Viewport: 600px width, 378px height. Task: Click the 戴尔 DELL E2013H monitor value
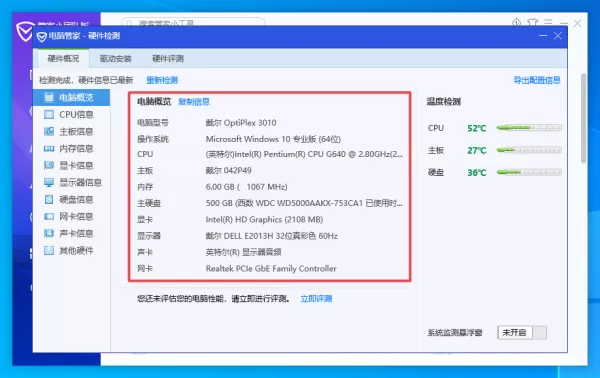272,236
